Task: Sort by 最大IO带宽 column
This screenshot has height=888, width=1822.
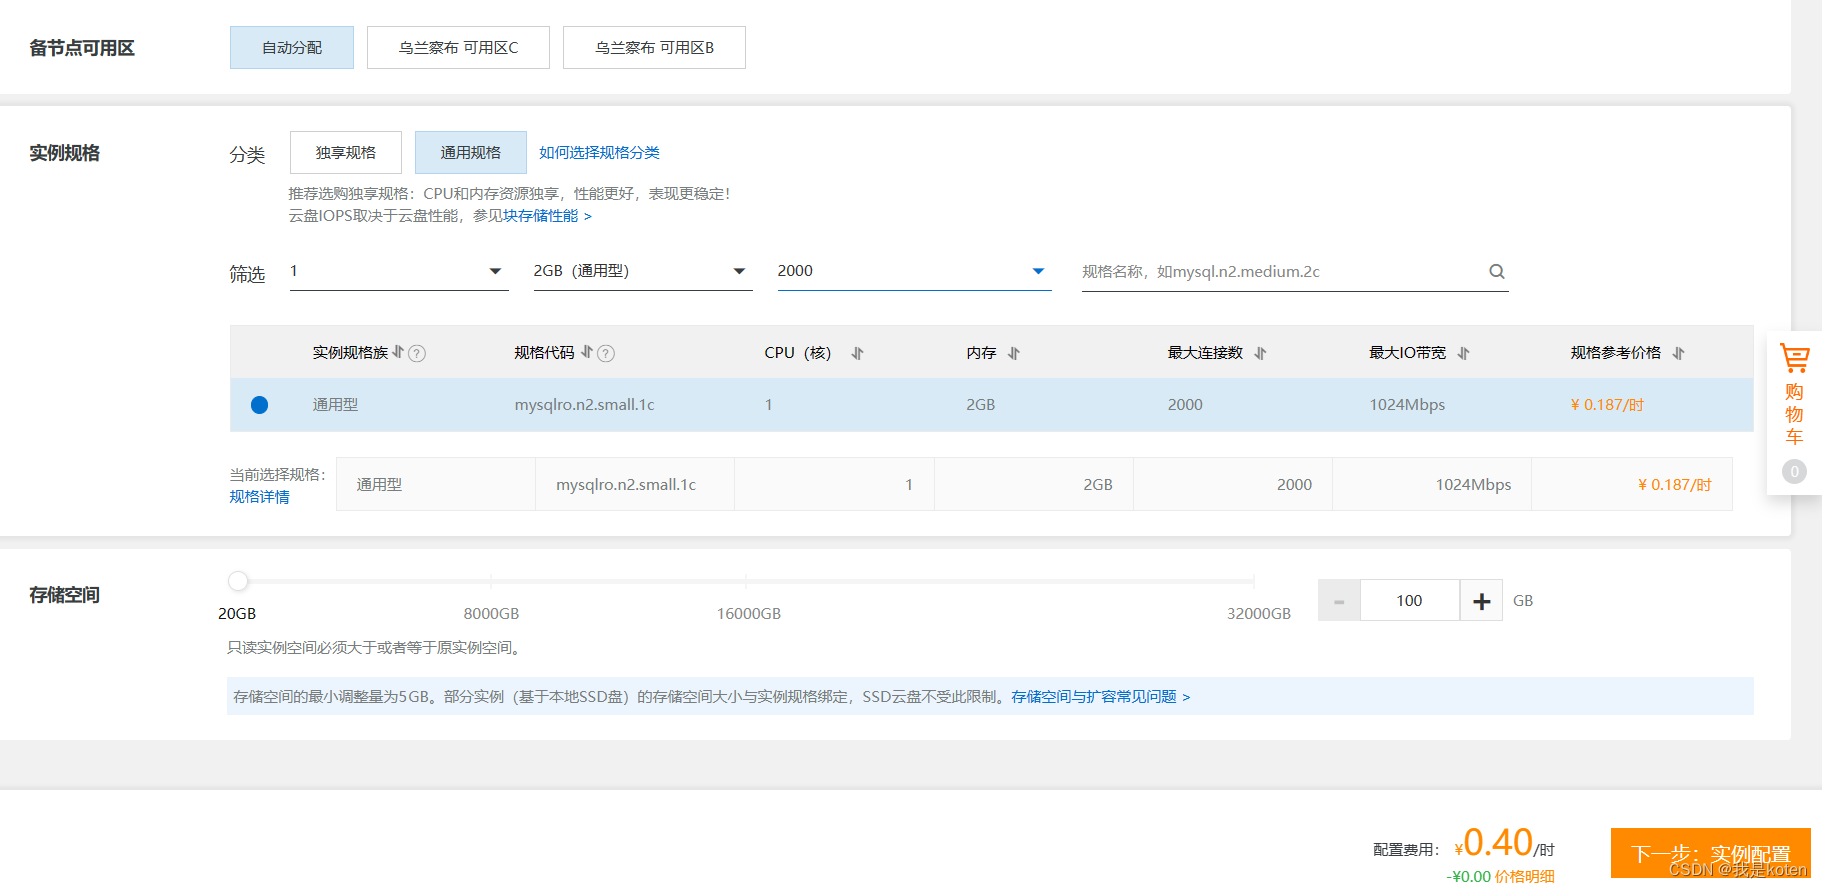Action: (1463, 353)
